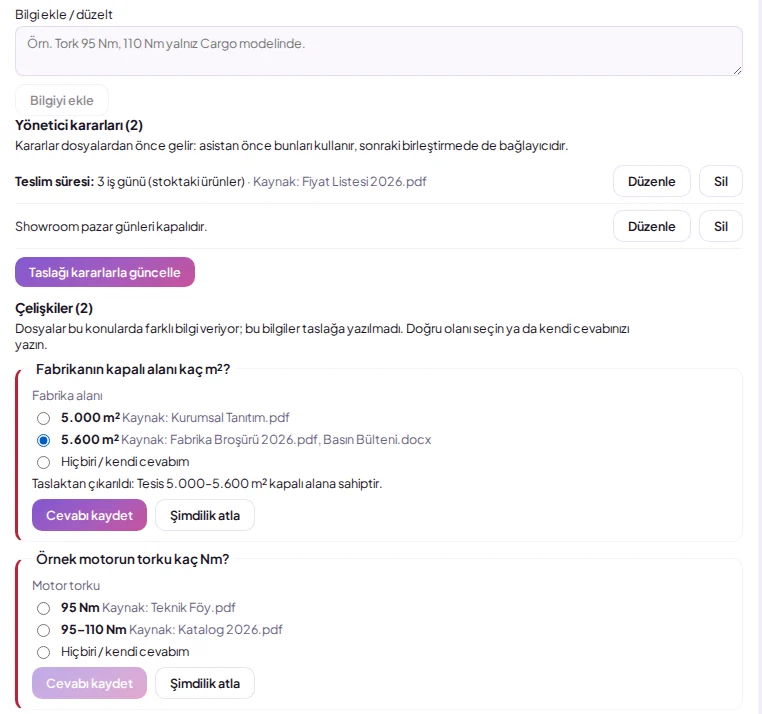762x714 pixels.
Task: Select the 5.000 m² radio option
Action: click(x=43, y=418)
